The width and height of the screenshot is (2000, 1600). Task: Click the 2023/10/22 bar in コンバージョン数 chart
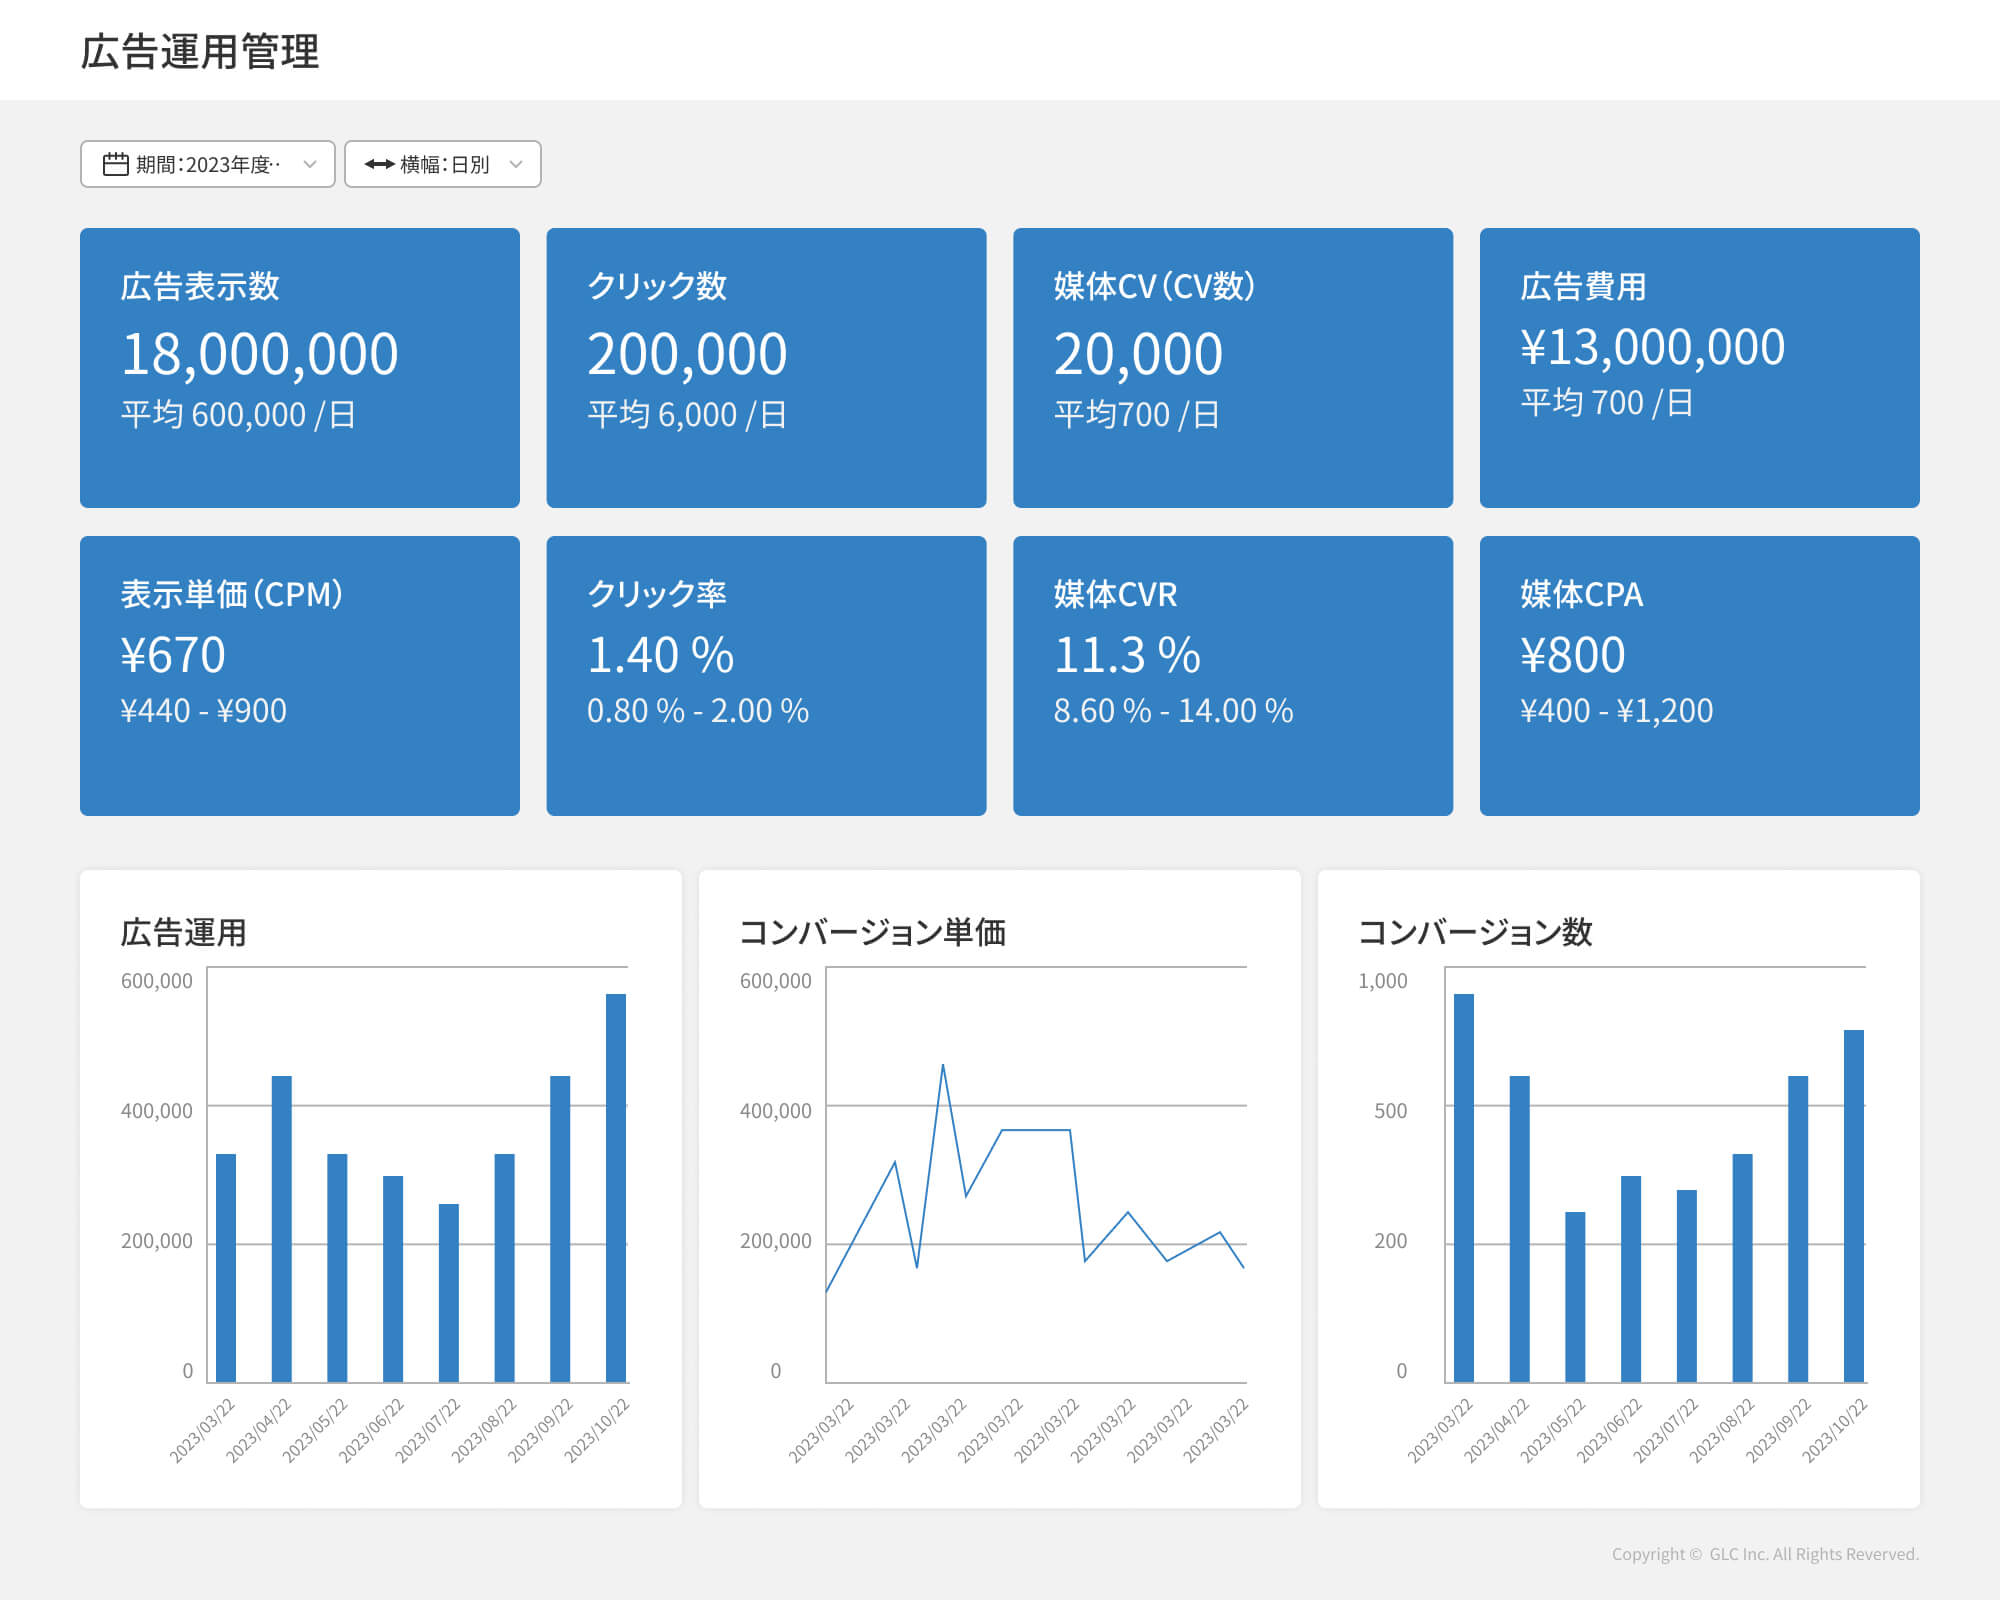1854,1206
